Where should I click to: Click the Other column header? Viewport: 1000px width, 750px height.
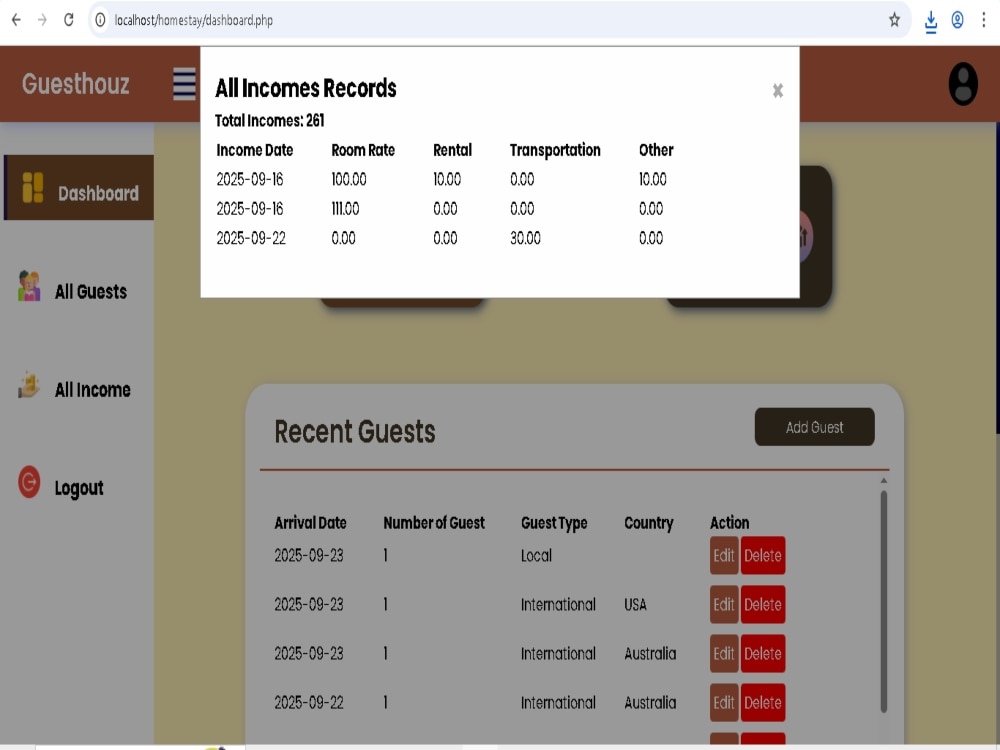click(656, 150)
